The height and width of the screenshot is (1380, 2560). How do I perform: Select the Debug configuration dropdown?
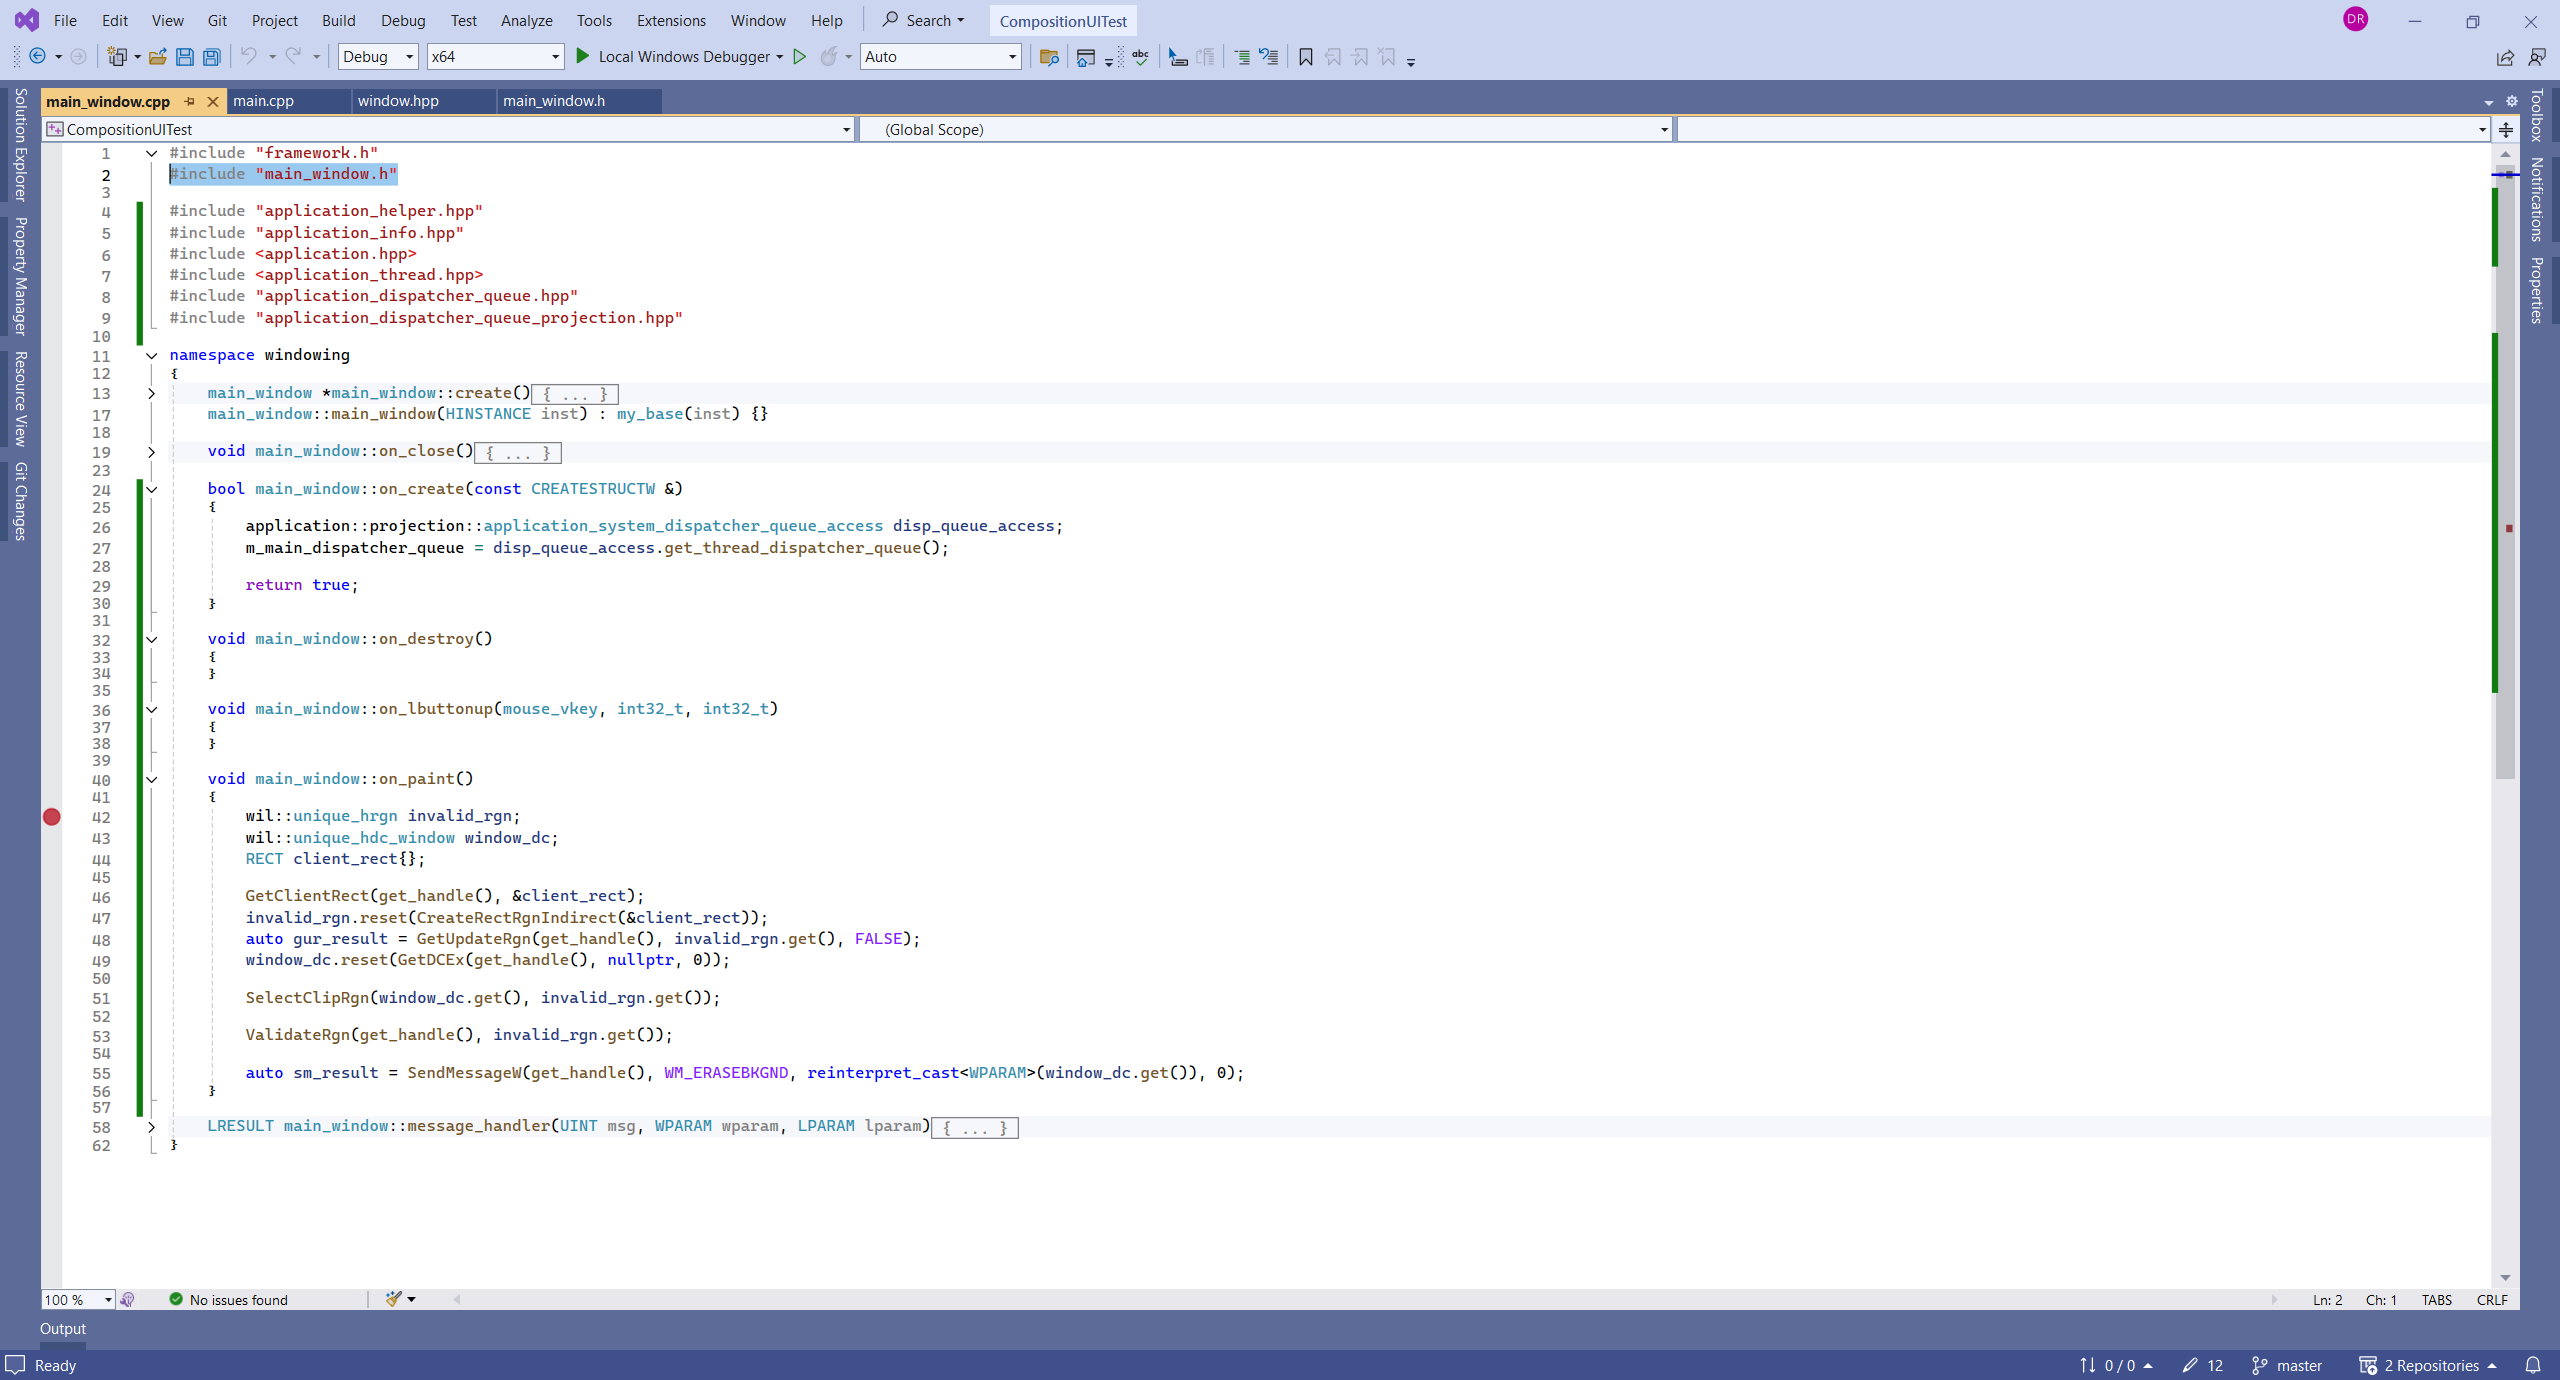pos(377,56)
